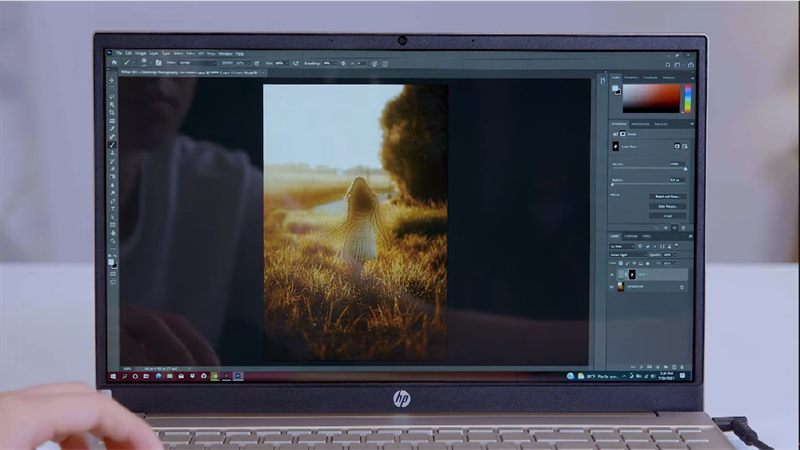Toggle lock all padlock in Layers panel

coord(647,263)
